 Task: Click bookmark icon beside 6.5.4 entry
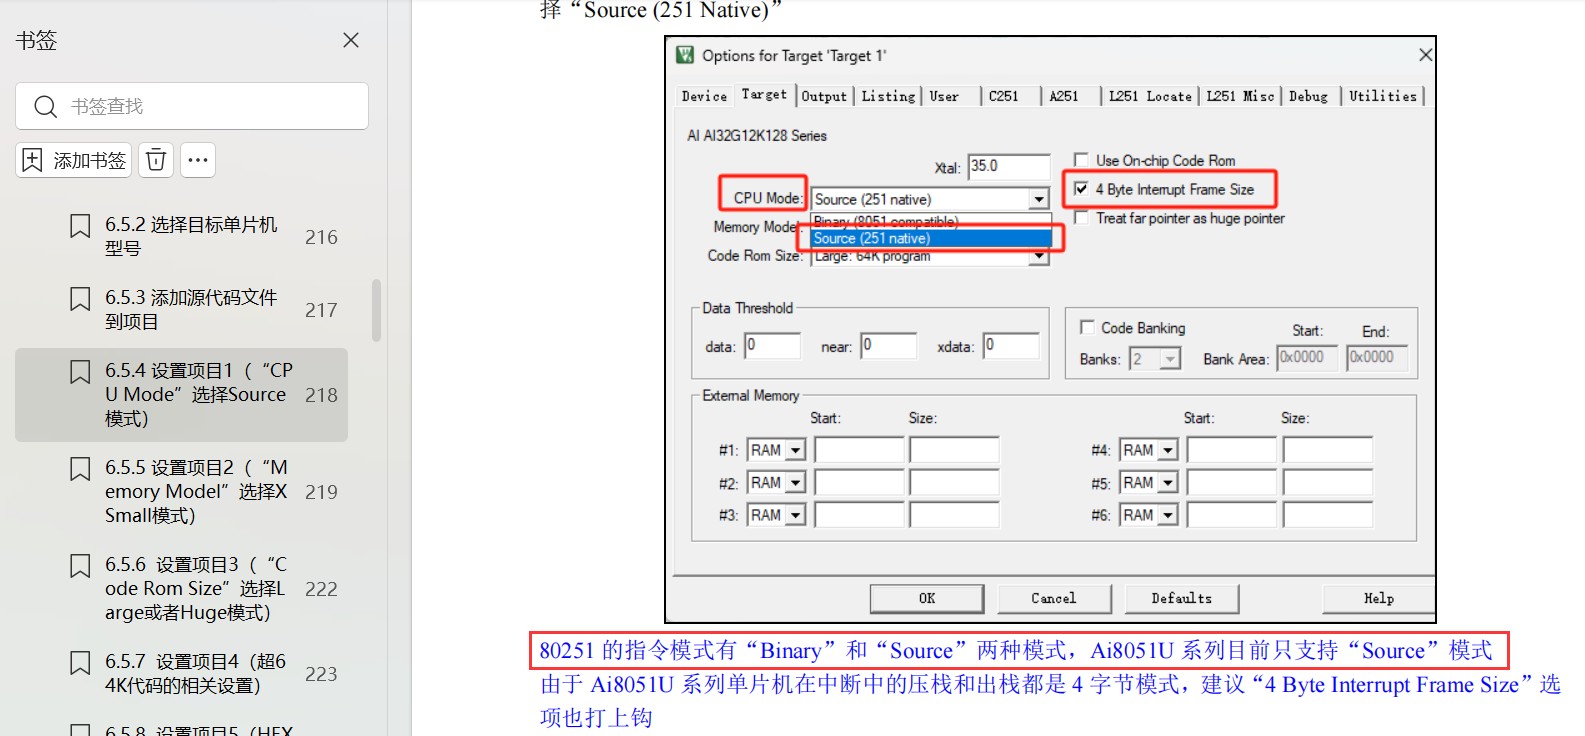(x=80, y=372)
